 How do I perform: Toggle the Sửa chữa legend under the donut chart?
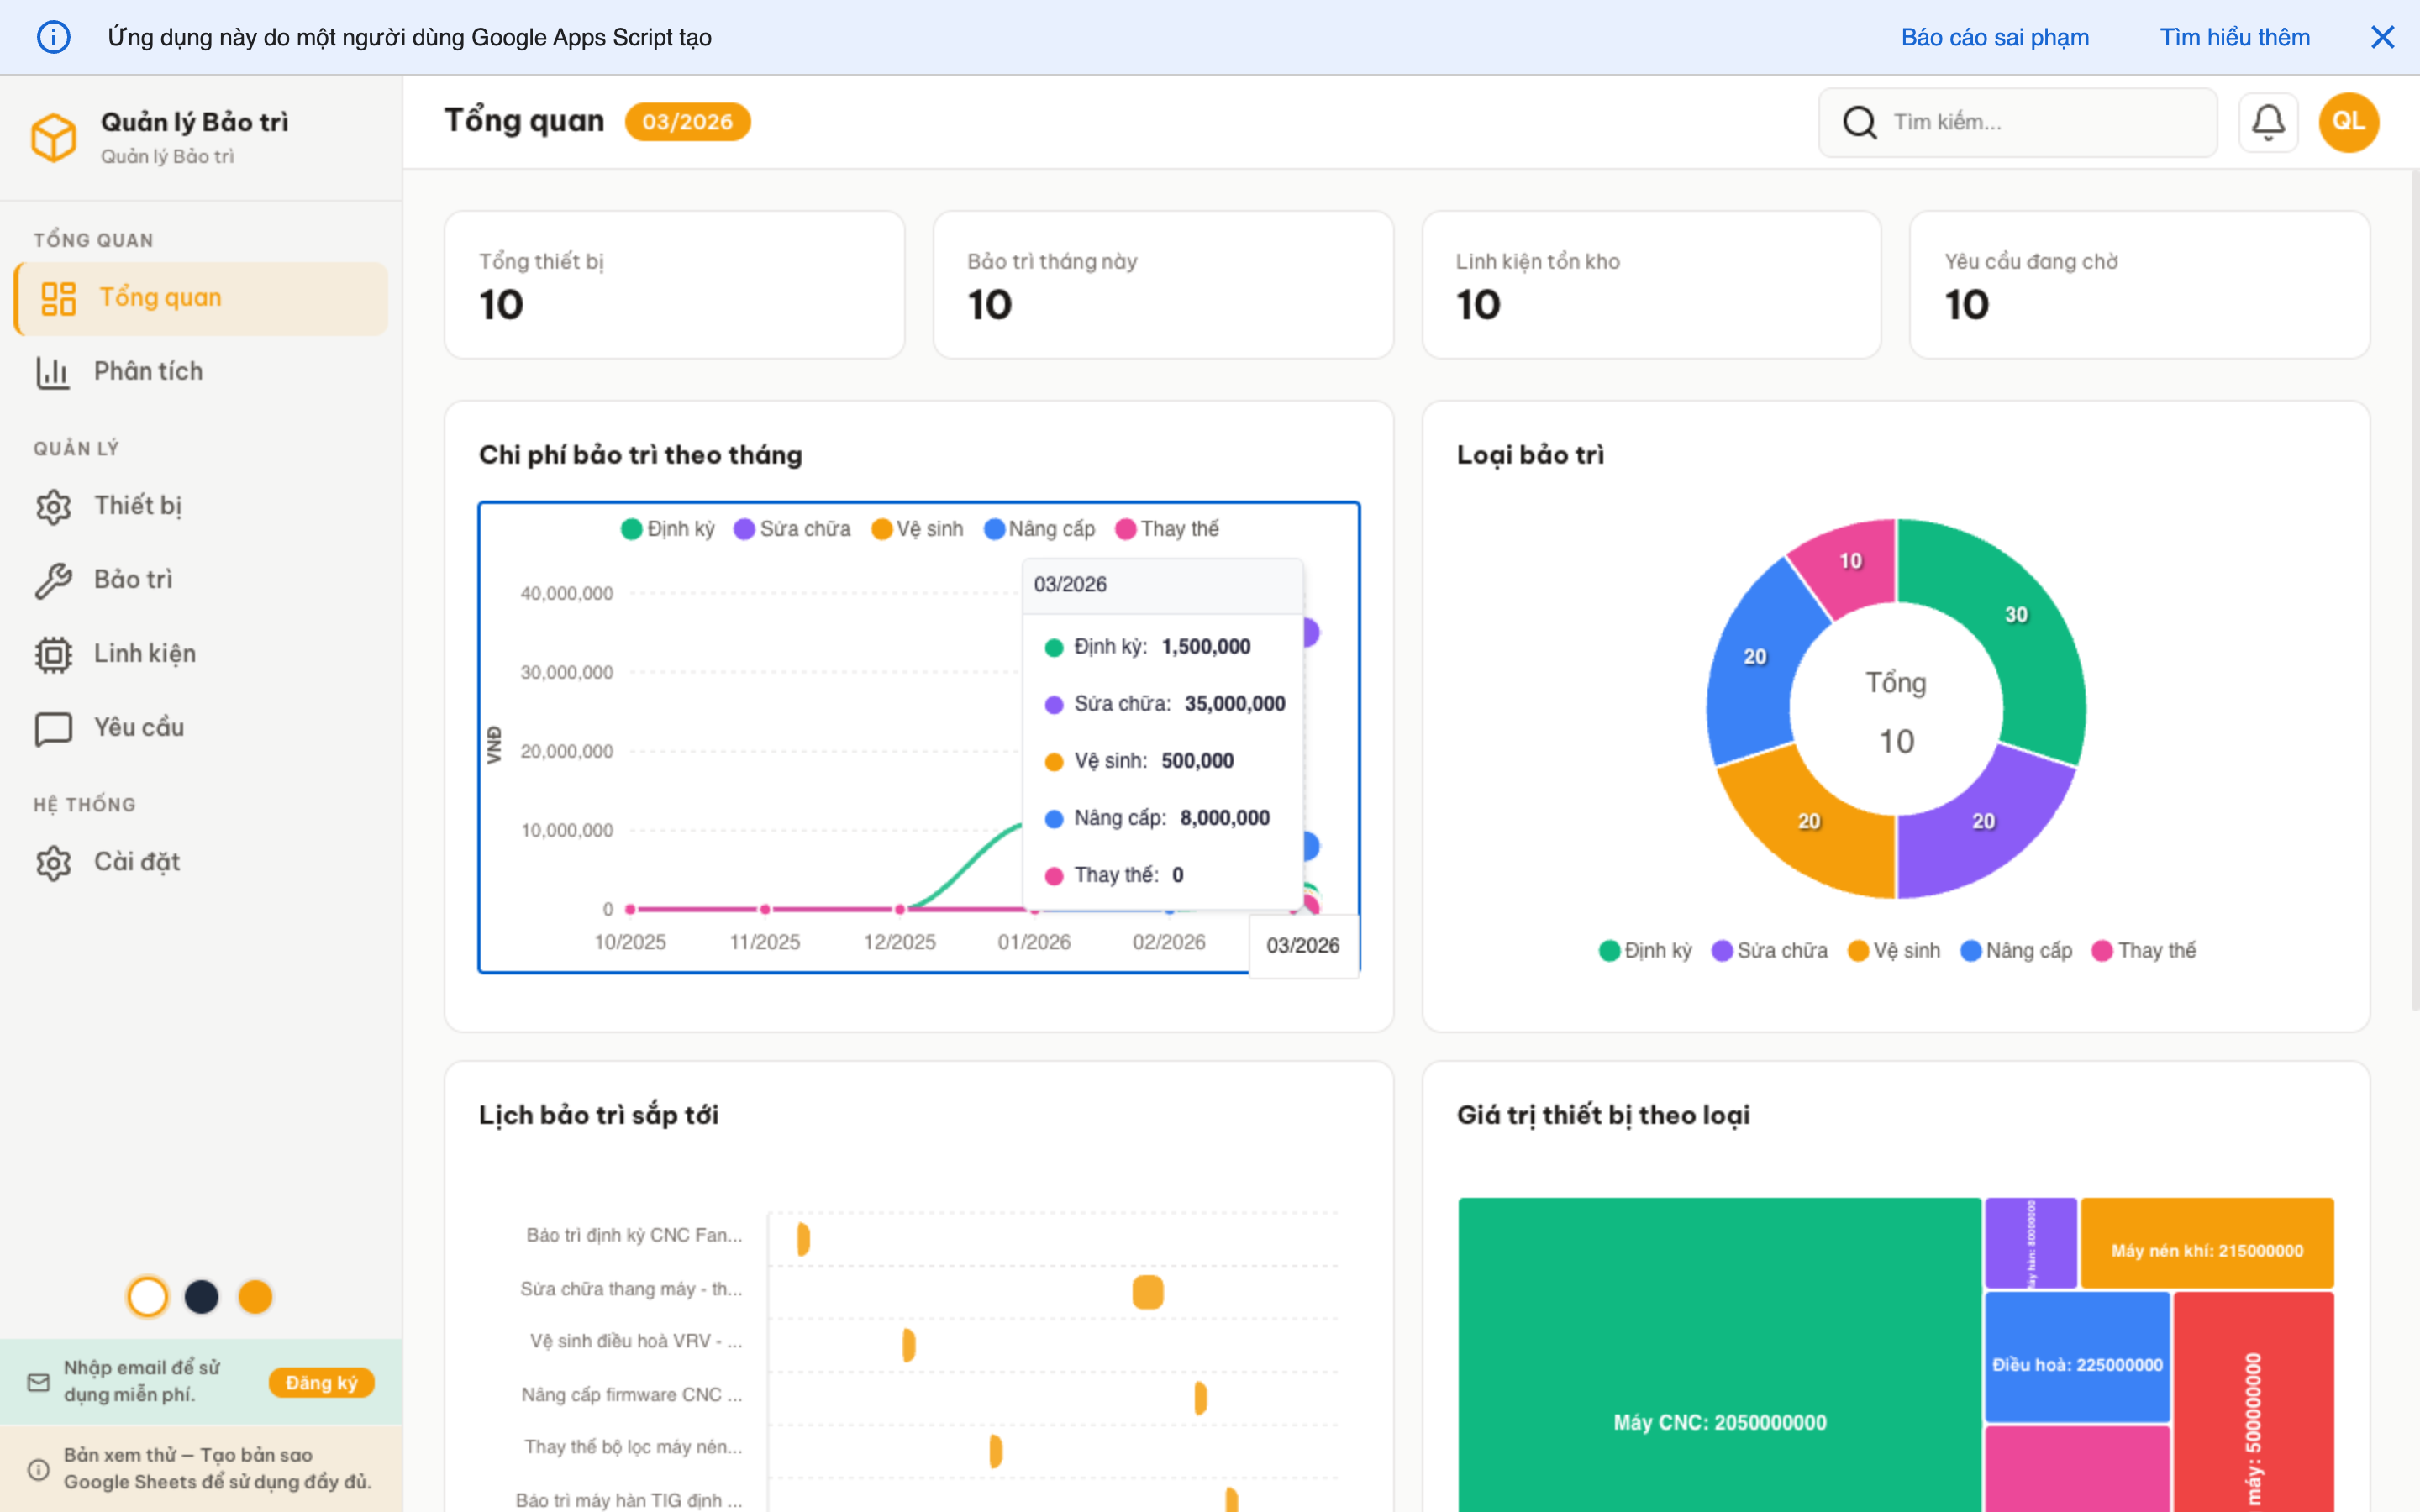1770,950
